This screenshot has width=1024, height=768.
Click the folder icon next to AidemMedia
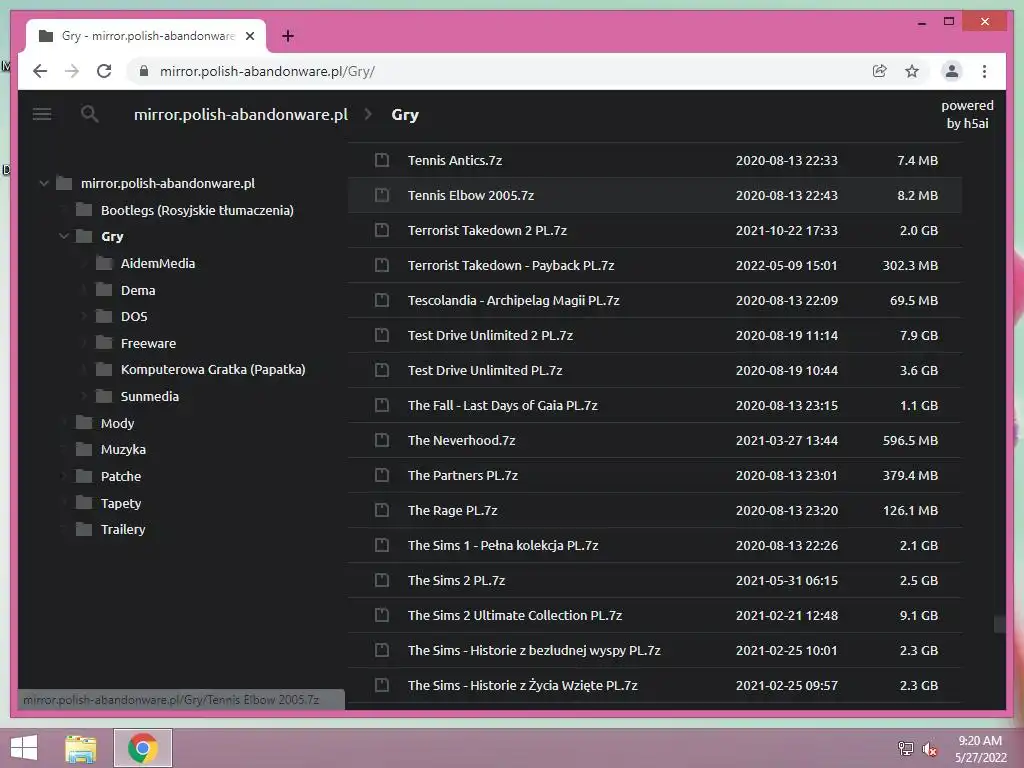click(x=104, y=263)
